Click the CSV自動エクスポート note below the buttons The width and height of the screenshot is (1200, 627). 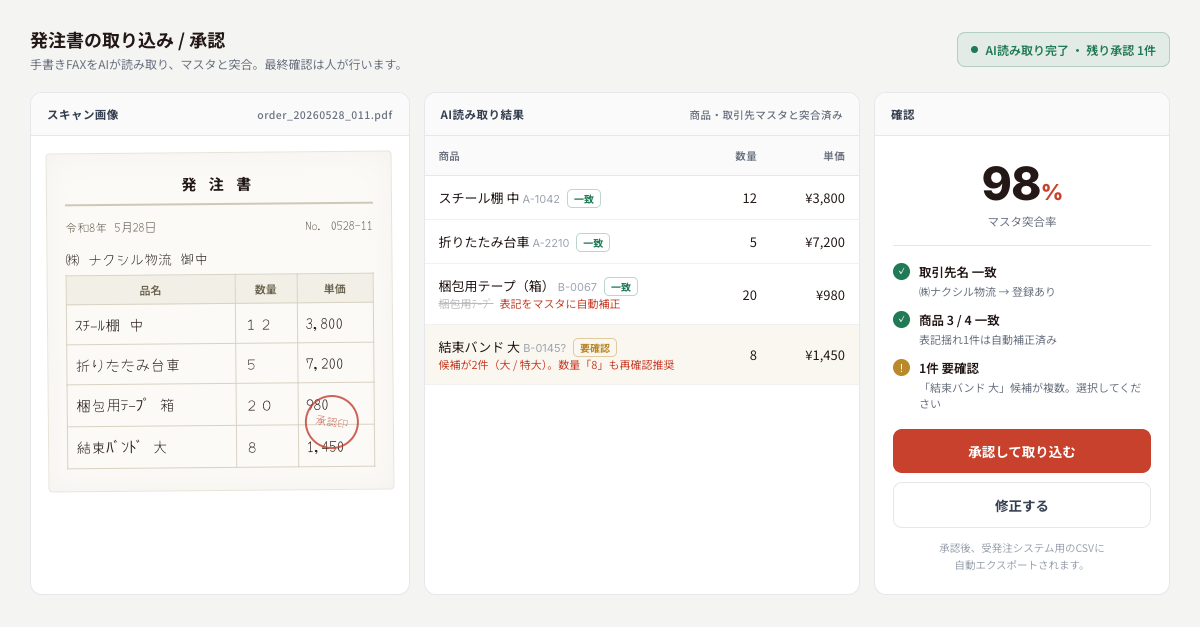pyautogui.click(x=1021, y=556)
